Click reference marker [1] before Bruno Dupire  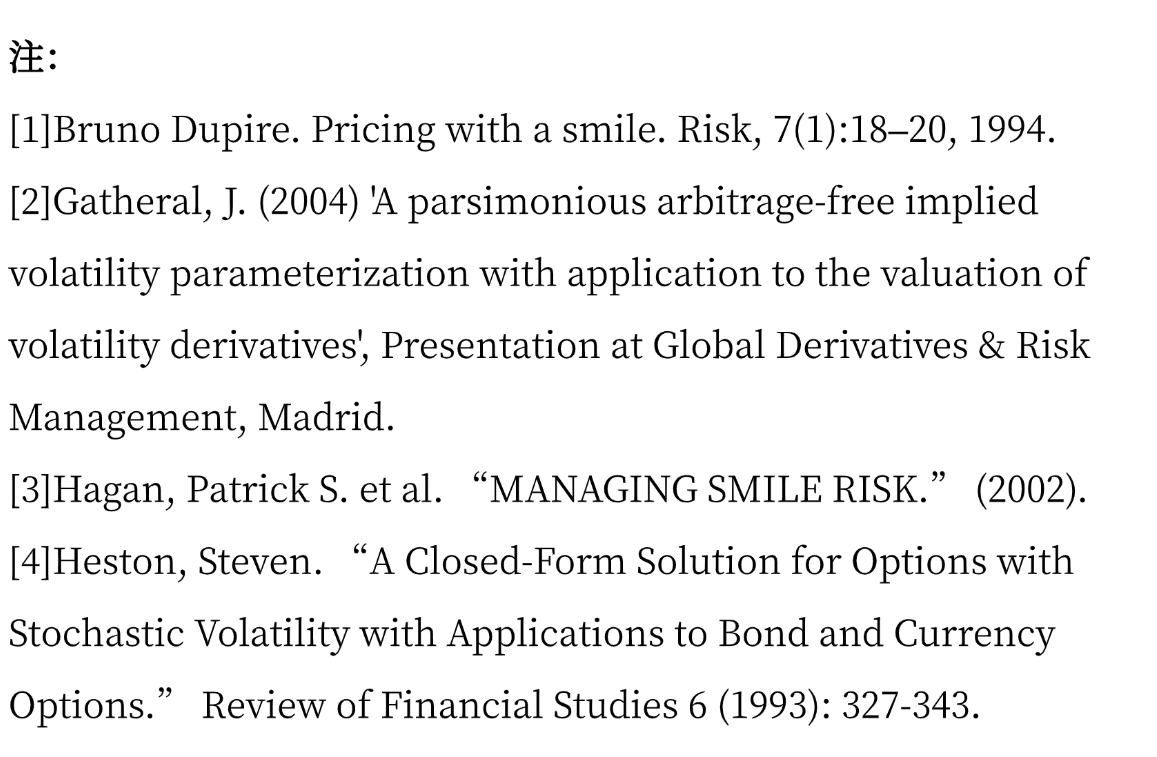29,131
